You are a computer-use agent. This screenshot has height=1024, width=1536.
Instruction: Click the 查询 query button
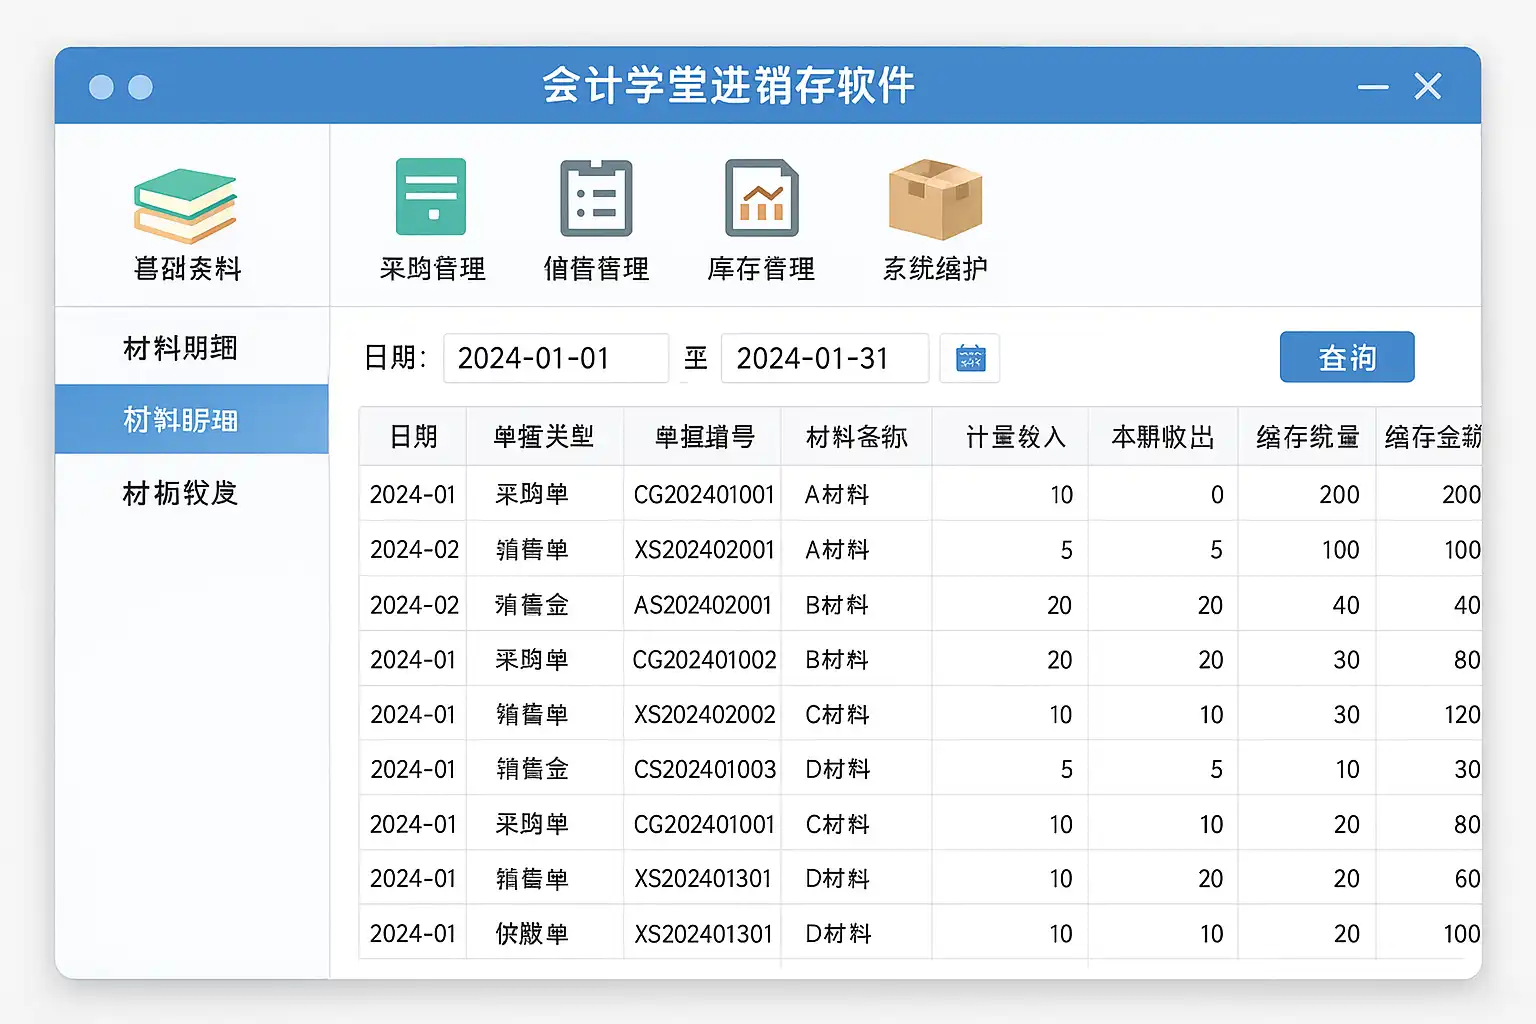click(x=1346, y=357)
